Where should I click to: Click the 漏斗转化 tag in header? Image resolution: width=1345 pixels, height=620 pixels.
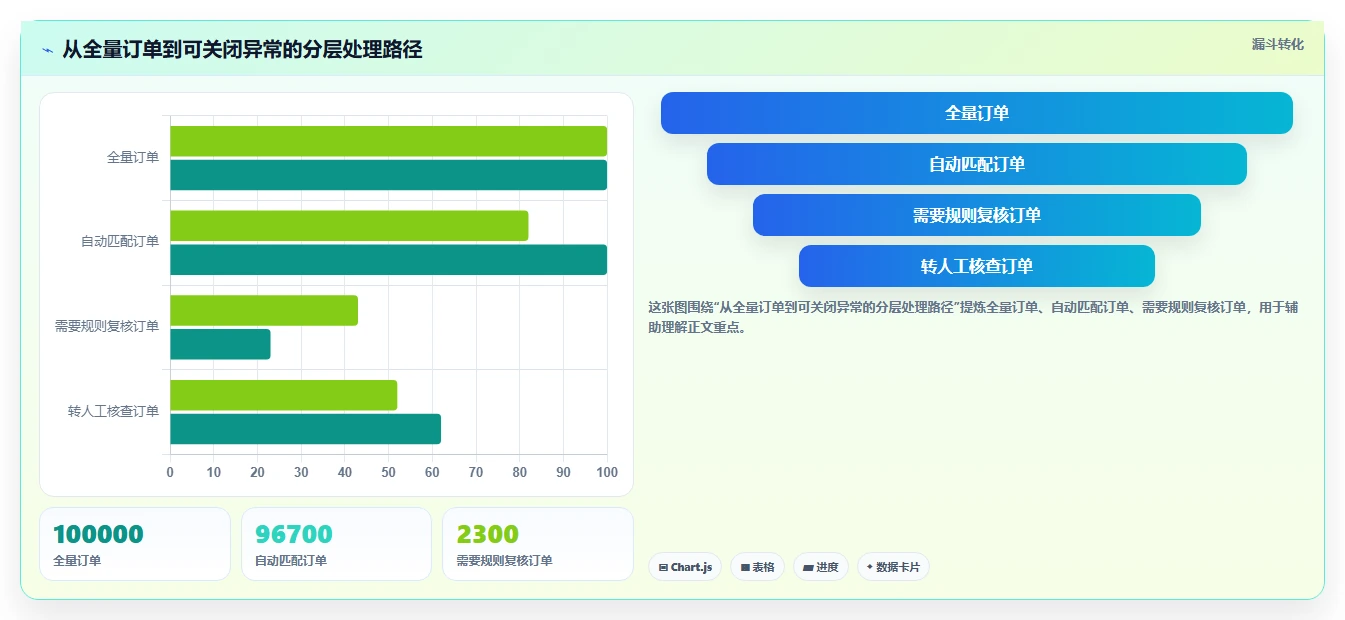point(1277,44)
